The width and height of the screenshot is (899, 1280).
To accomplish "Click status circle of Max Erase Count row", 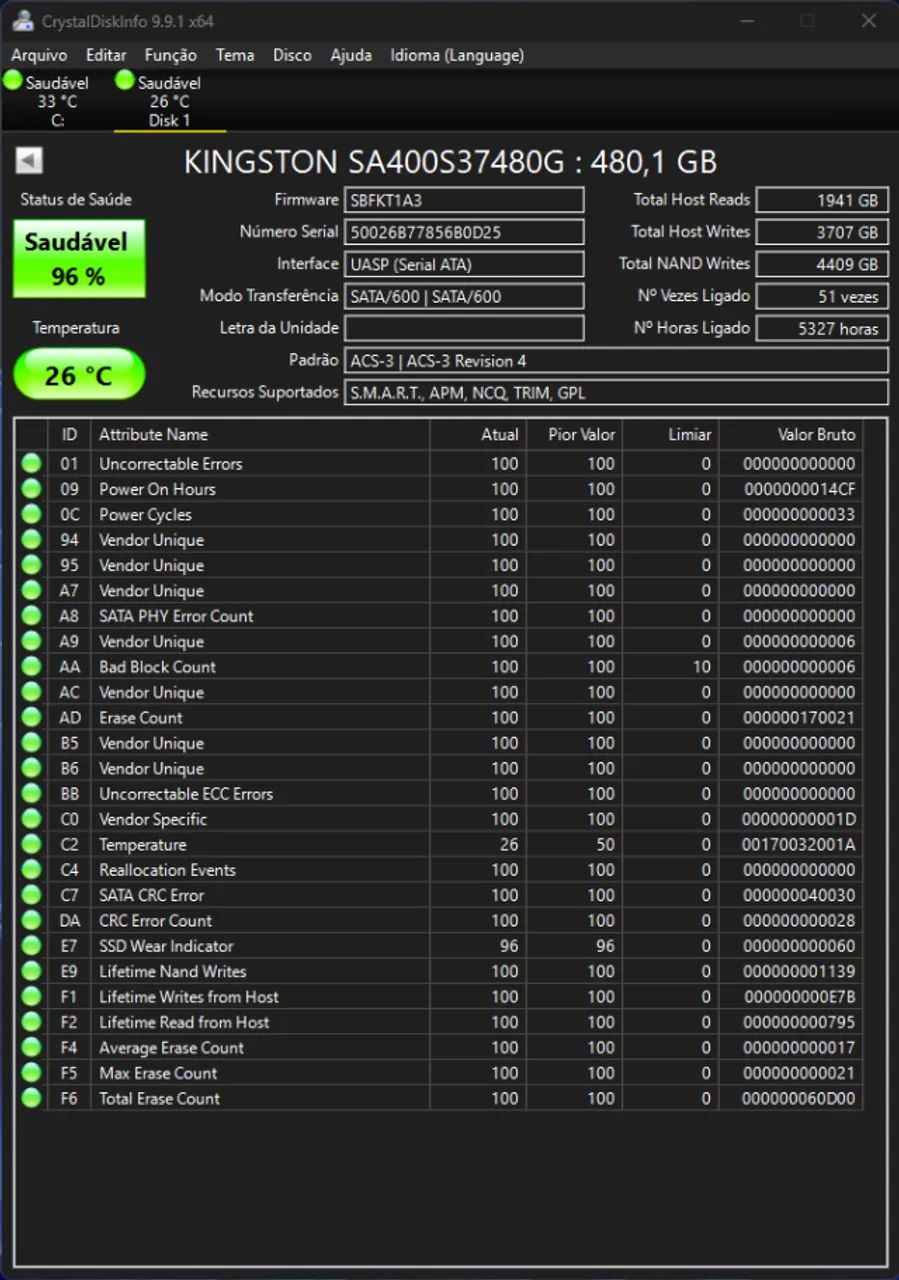I will tap(32, 1073).
